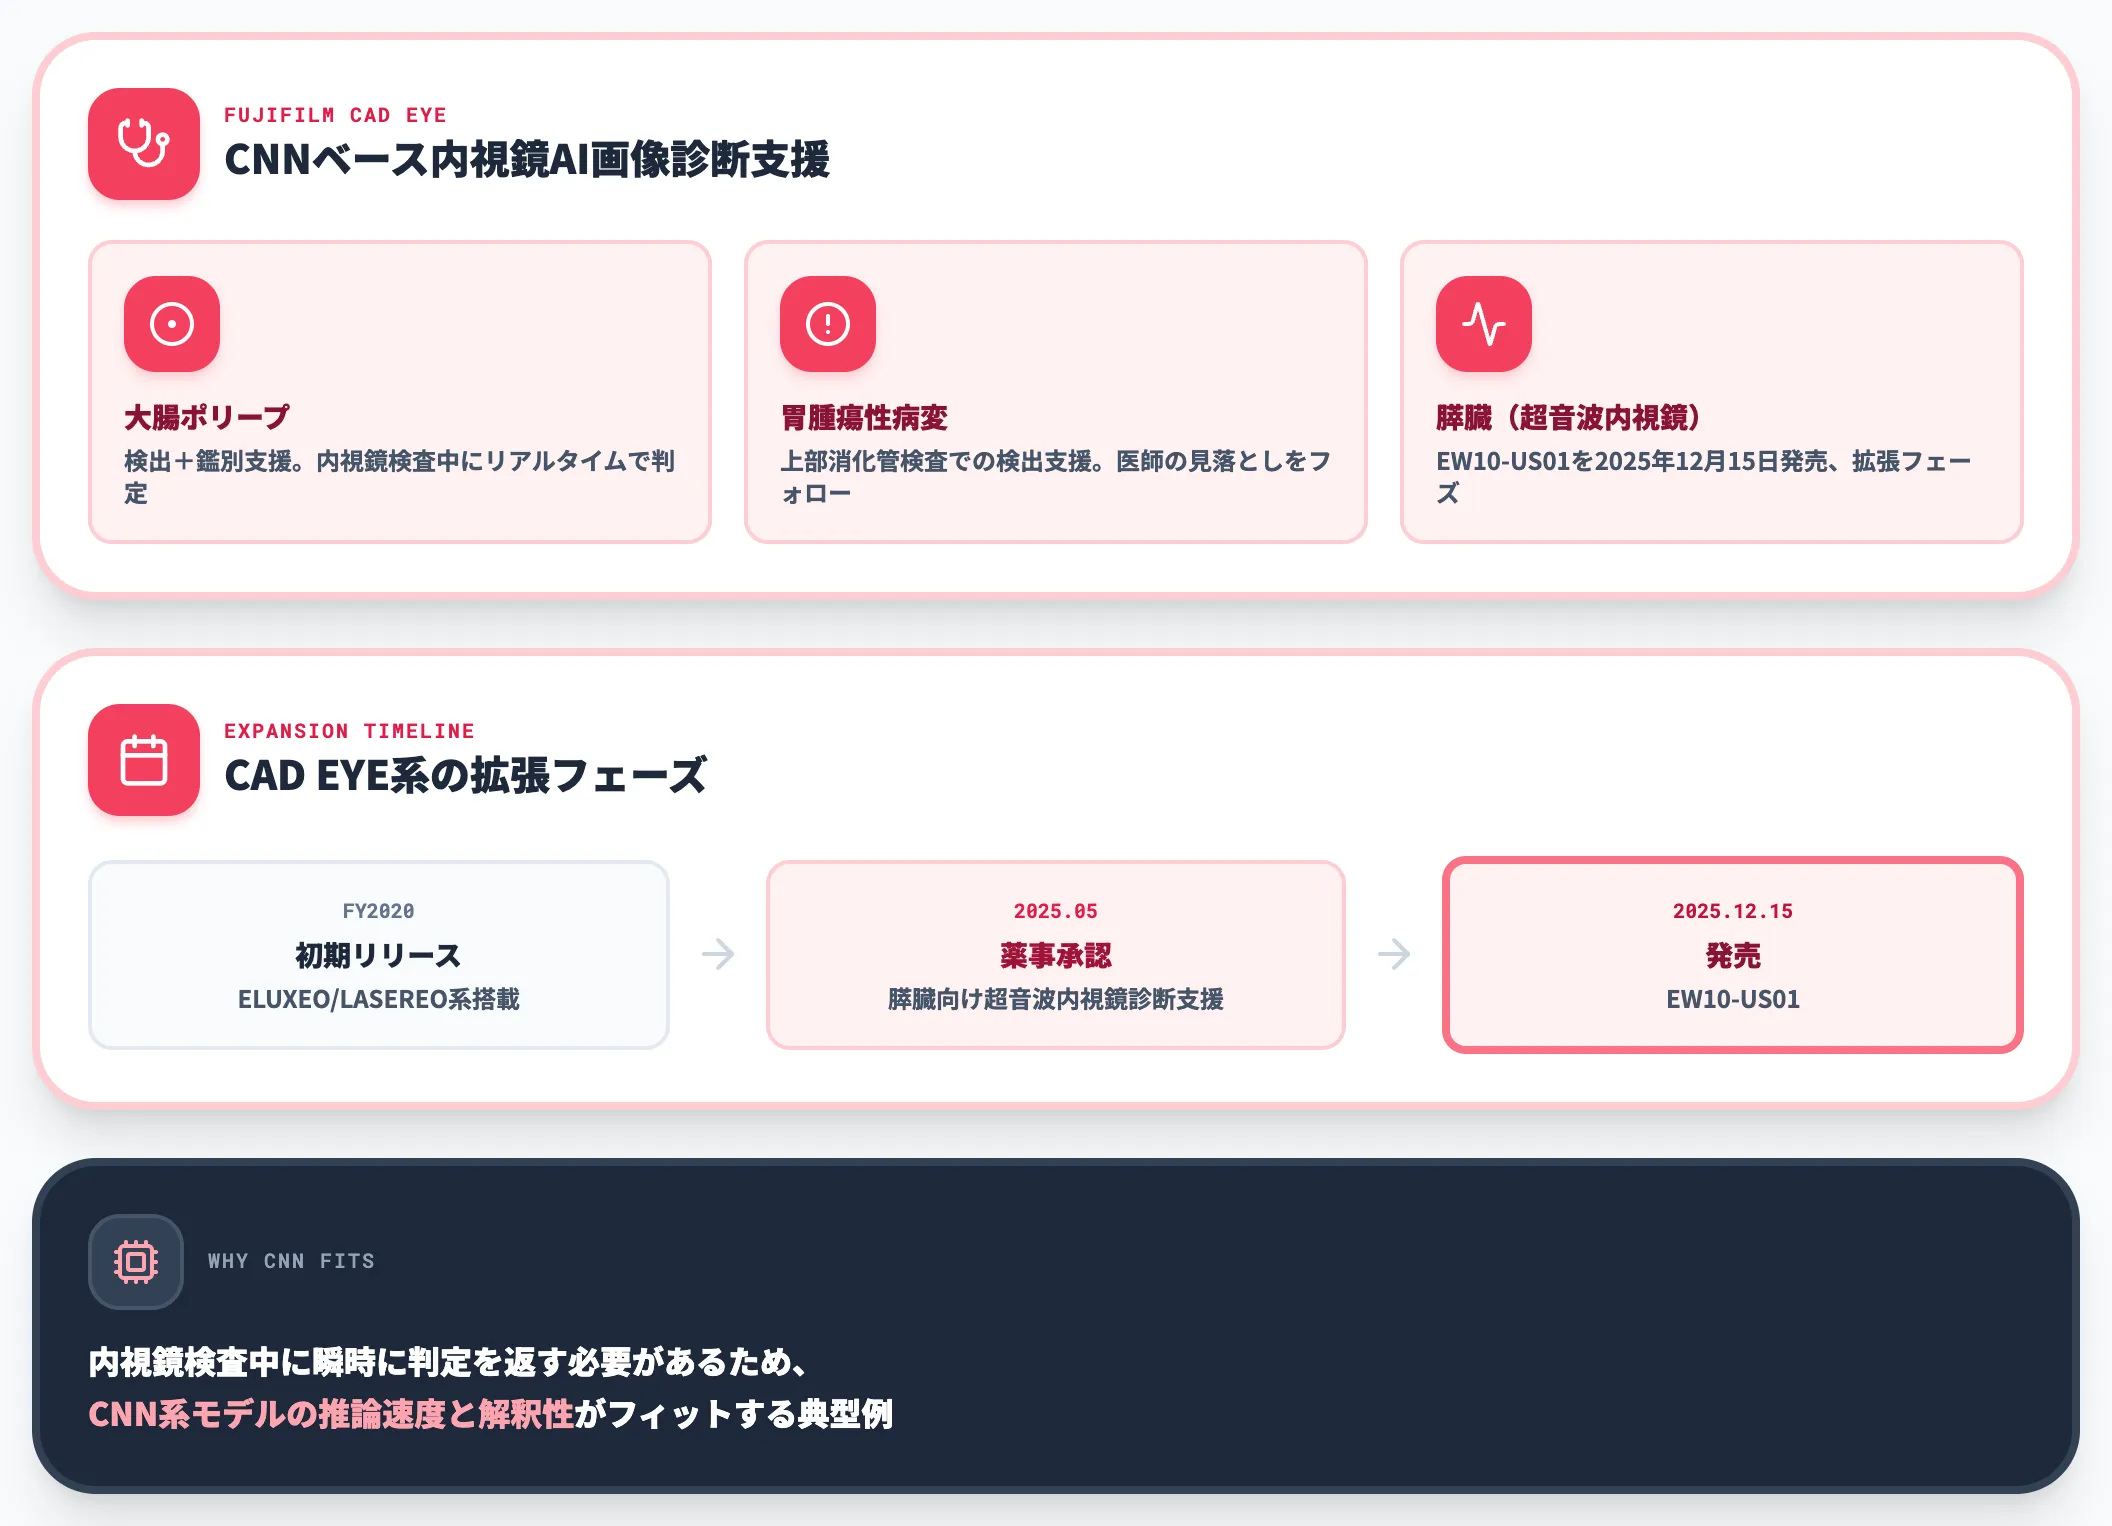Click the EW10-US01を2025年12月15日発売 description
This screenshot has width=2112, height=1526.
(x=1704, y=477)
